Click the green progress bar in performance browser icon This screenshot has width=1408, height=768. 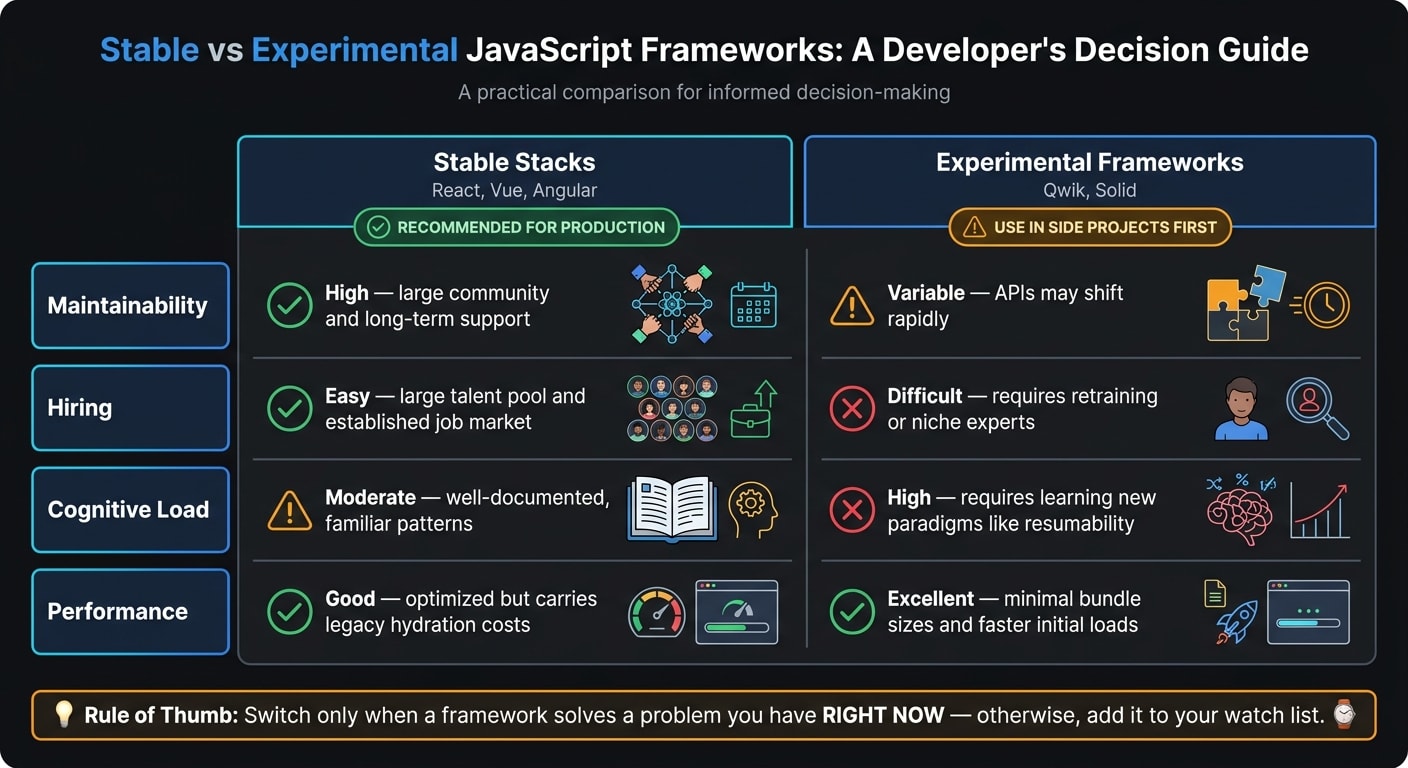737,629
